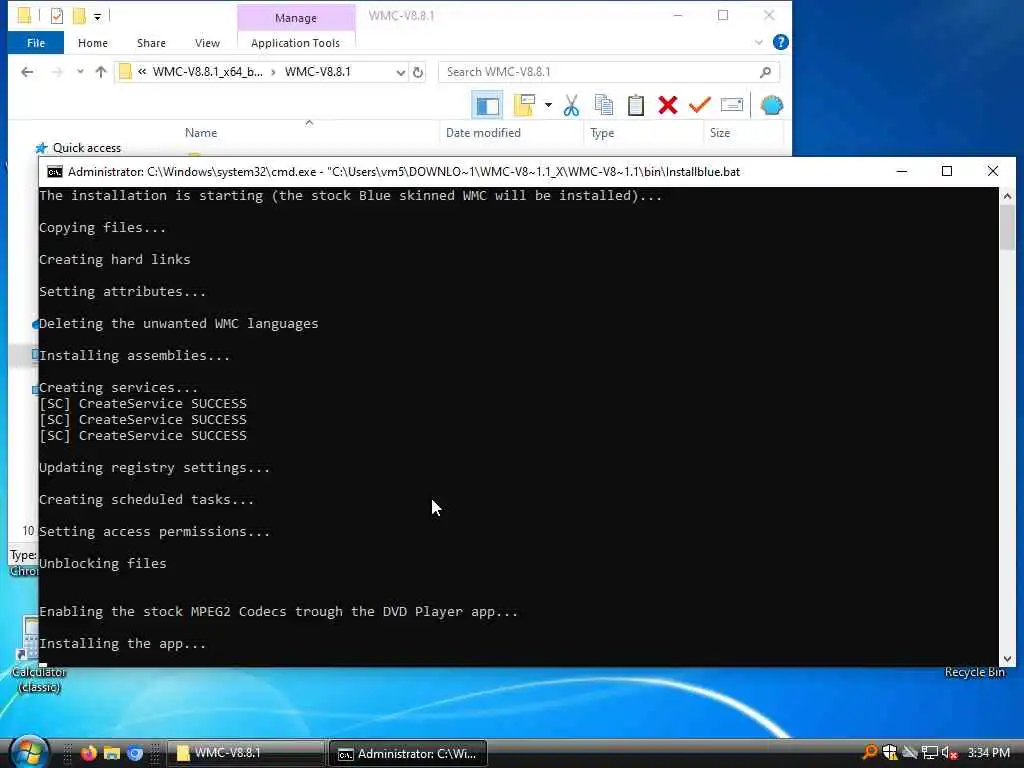The image size is (1024, 768).
Task: Click the cmd window scrollbar thumb
Action: tap(1007, 227)
